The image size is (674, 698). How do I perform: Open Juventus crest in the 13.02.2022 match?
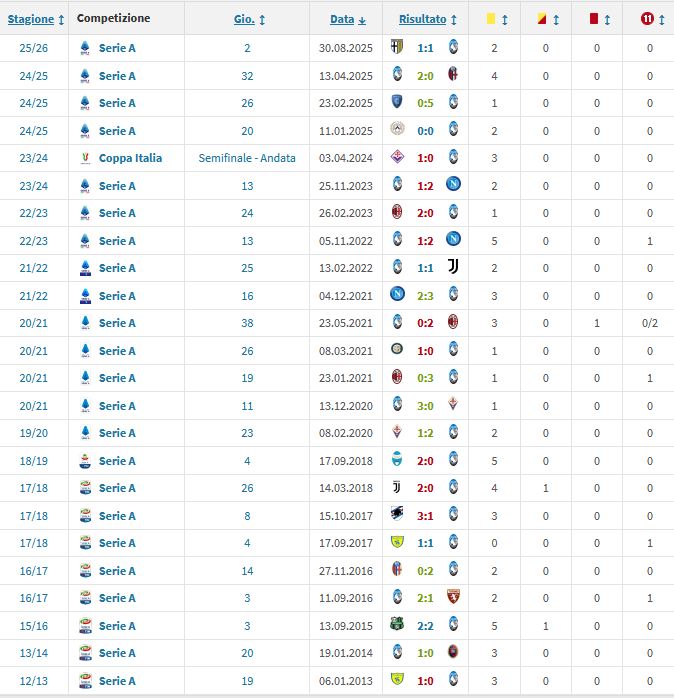453,268
